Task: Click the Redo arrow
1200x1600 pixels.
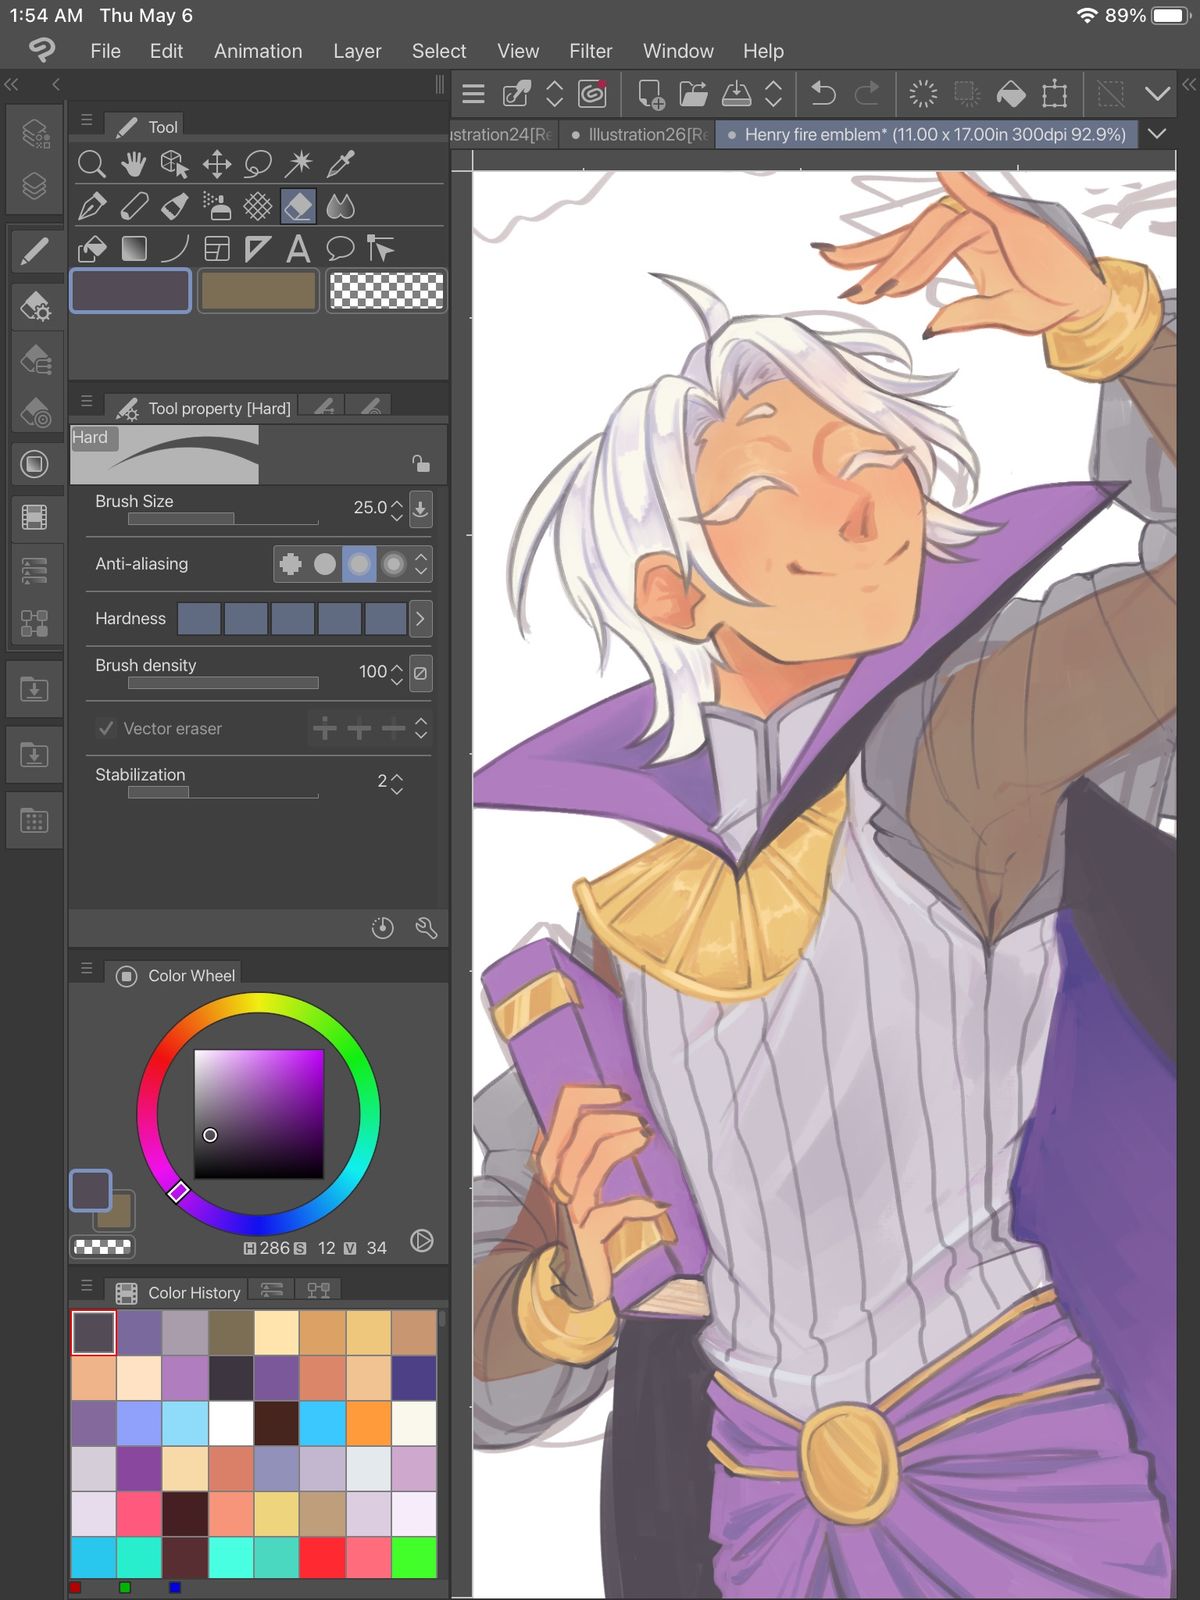Action: (x=867, y=94)
